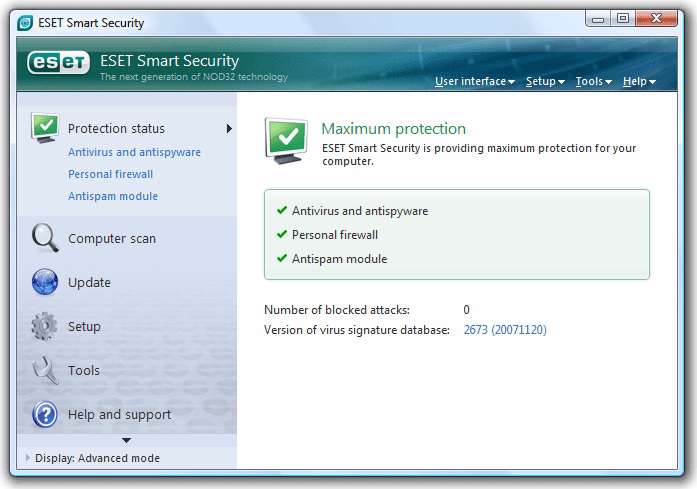
Task: Minimize the ESET Smart Security window
Action: point(598,19)
